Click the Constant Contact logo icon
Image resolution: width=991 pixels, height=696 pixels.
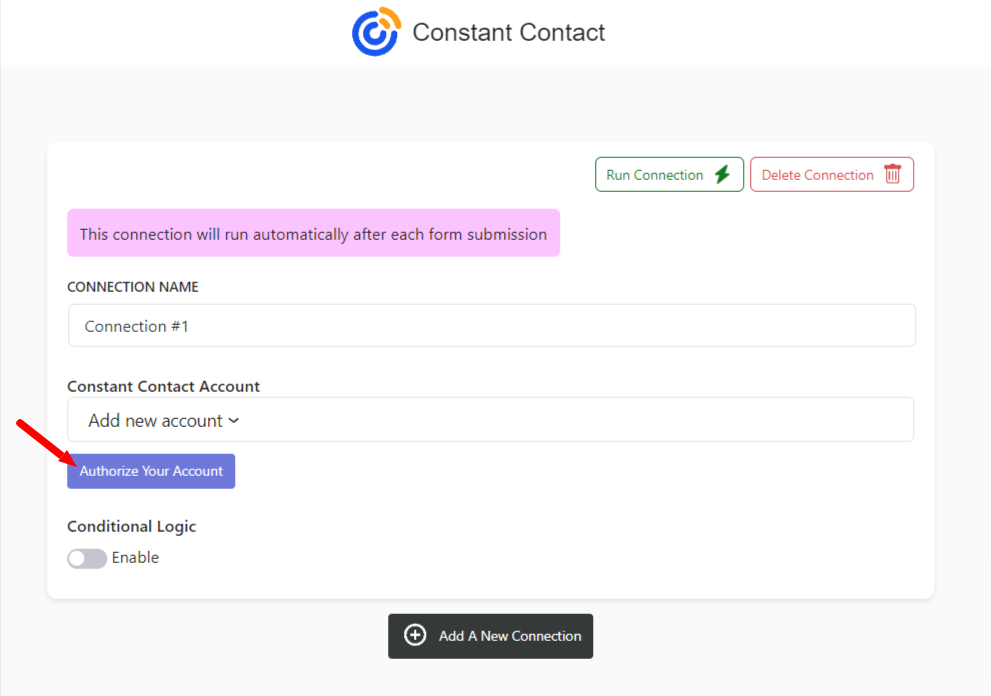[x=376, y=32]
